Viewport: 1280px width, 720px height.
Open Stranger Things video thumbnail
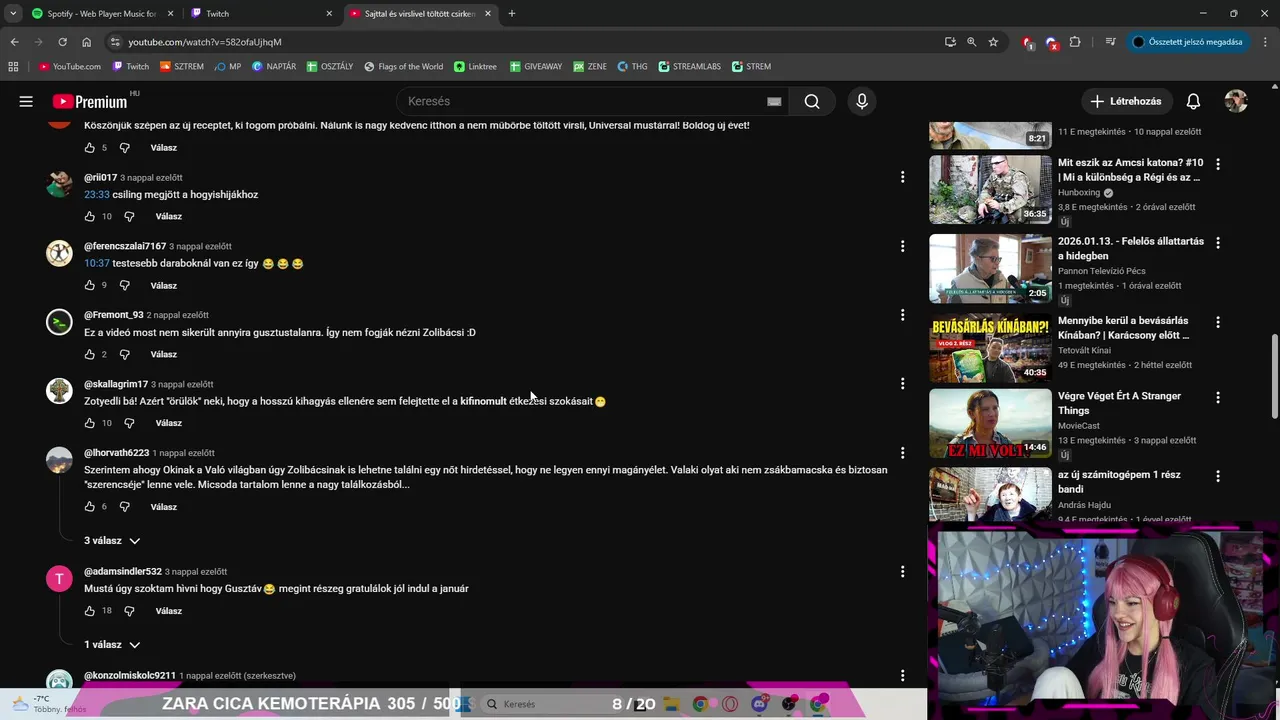click(x=990, y=423)
